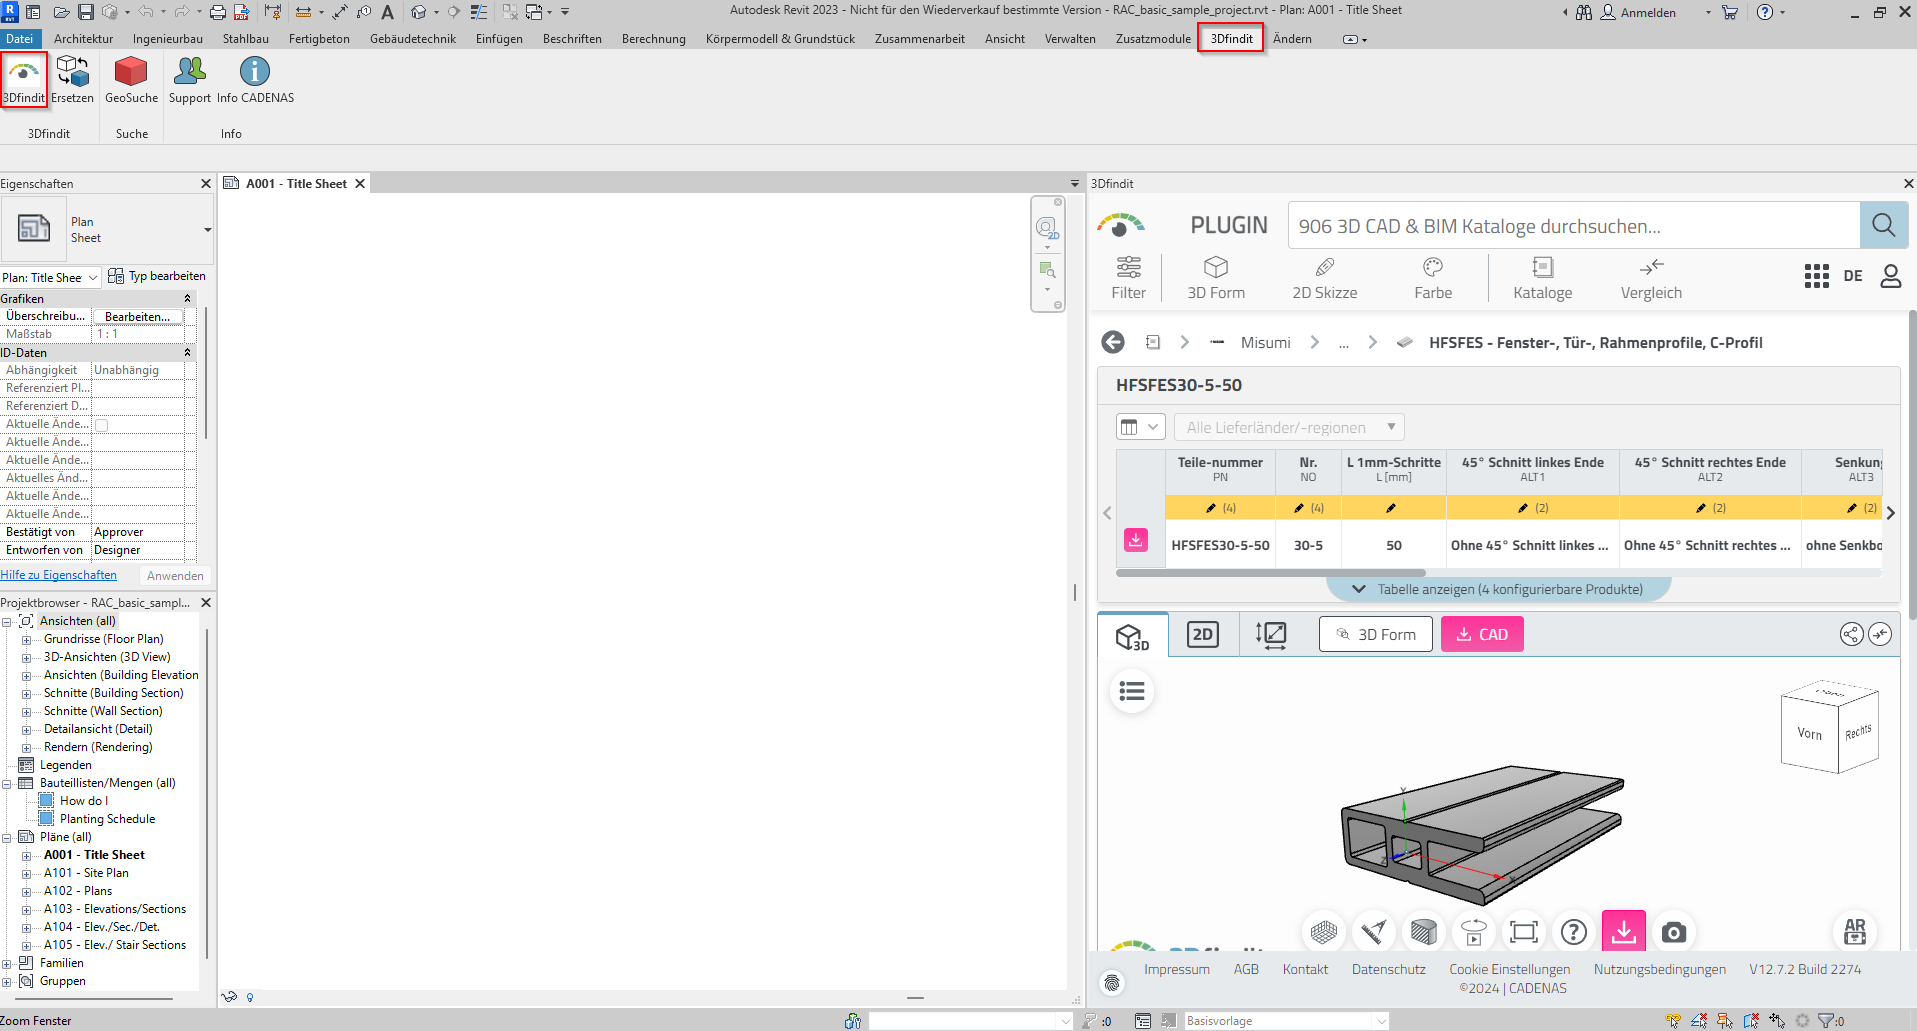
Task: Click Bearbeiten for Überschreibungen
Action: (137, 316)
